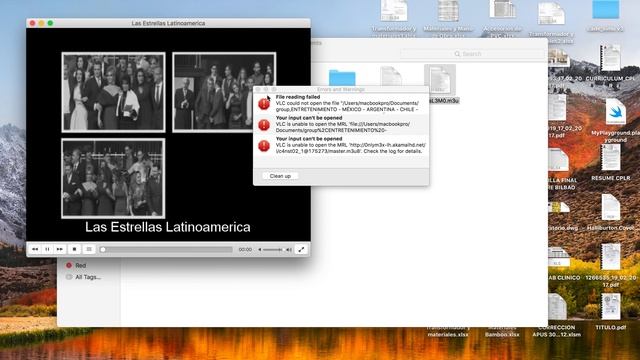Toggle the VLC playlist view button
Image resolution: width=640 pixels, height=360 pixels.
89,249
